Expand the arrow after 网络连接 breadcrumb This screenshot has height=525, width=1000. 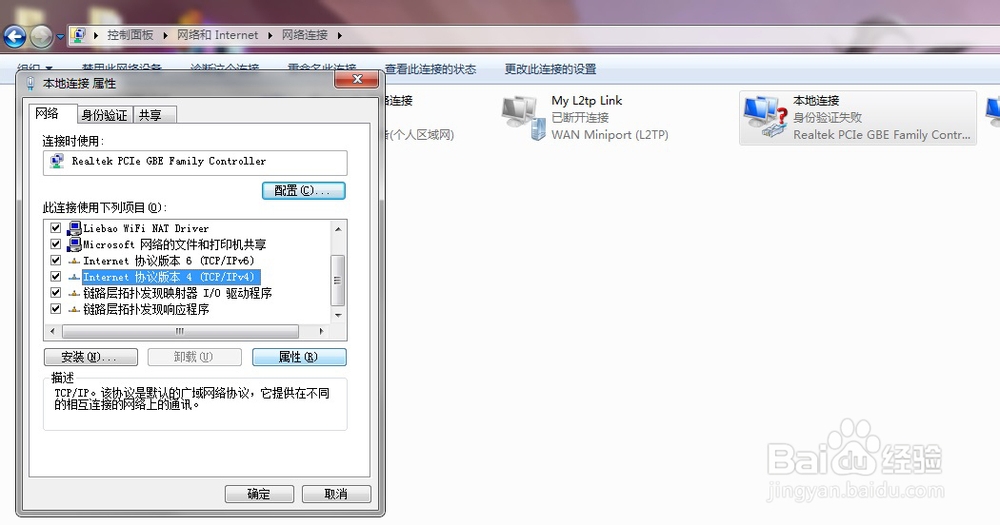(340, 36)
